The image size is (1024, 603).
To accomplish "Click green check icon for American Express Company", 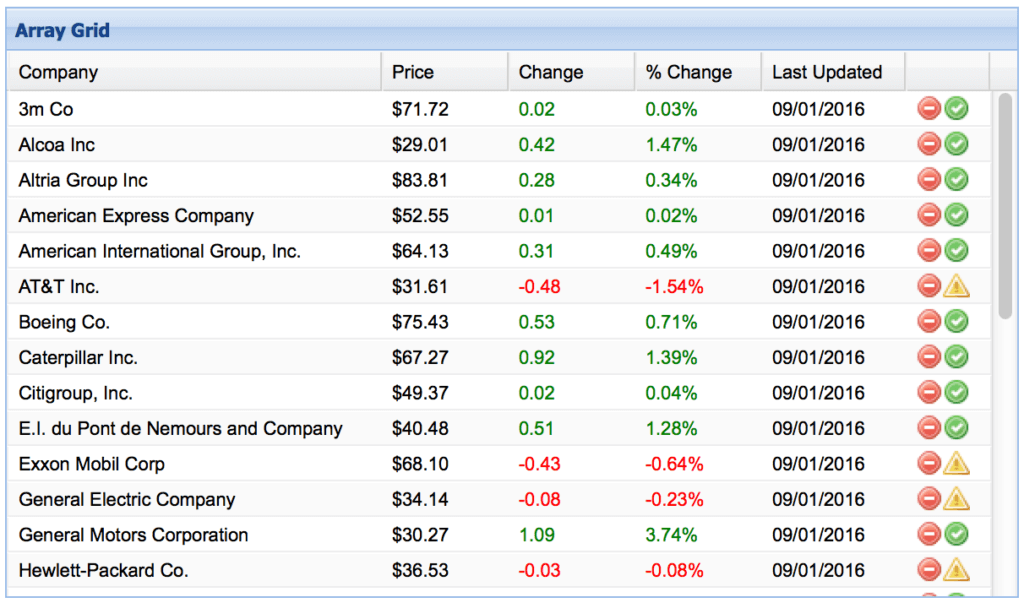I will click(x=957, y=215).
